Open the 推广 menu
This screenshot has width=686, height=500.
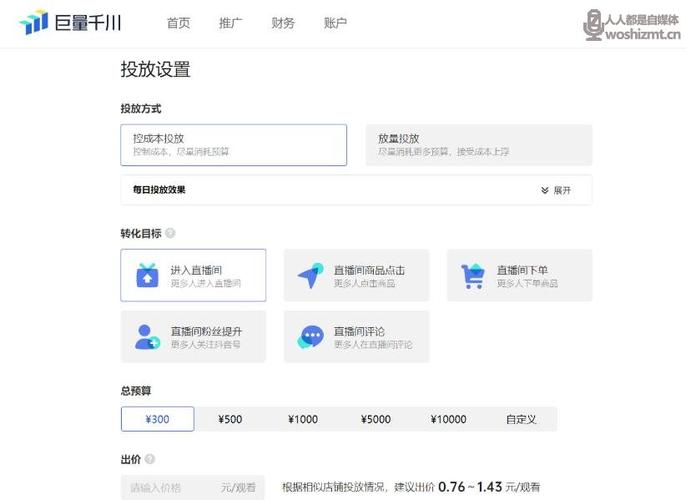coord(231,23)
